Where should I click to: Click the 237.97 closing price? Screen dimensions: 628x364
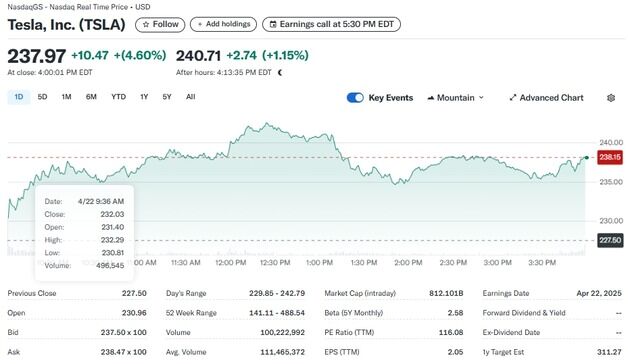pos(36,56)
